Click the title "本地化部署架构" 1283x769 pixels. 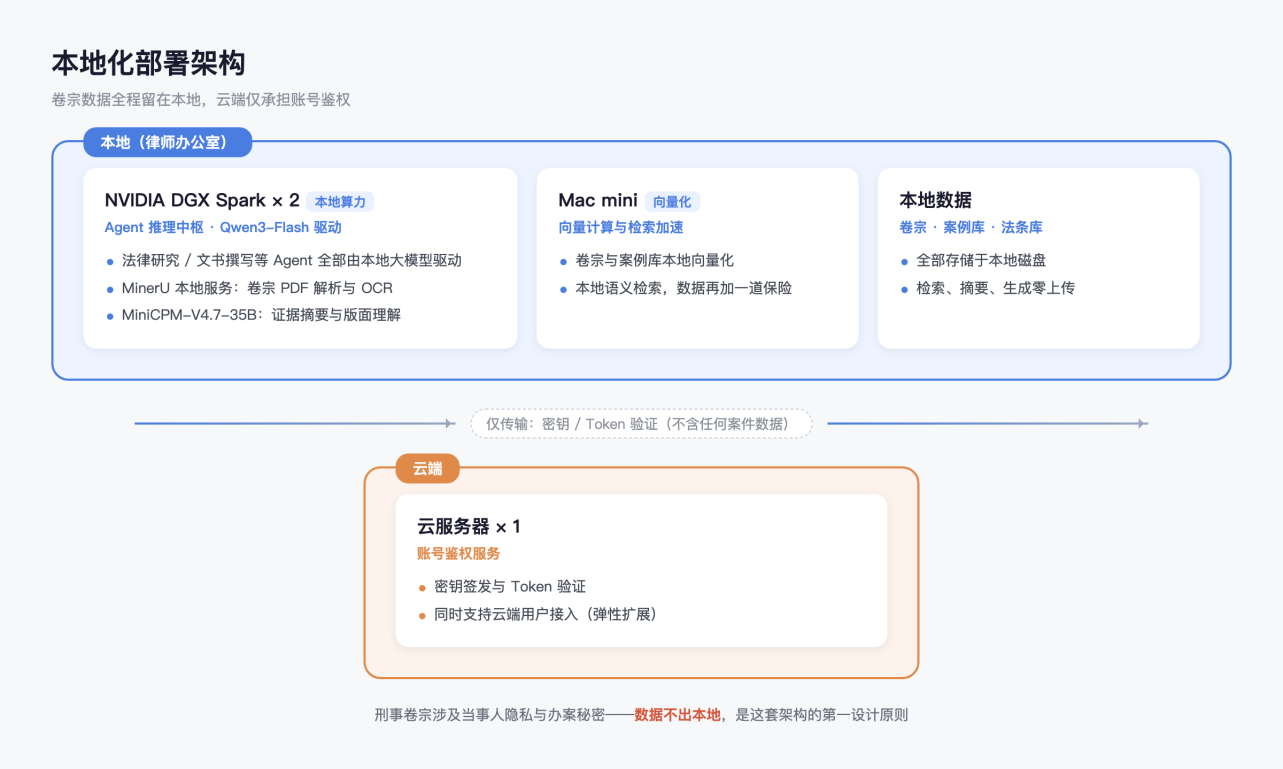pyautogui.click(x=149, y=64)
